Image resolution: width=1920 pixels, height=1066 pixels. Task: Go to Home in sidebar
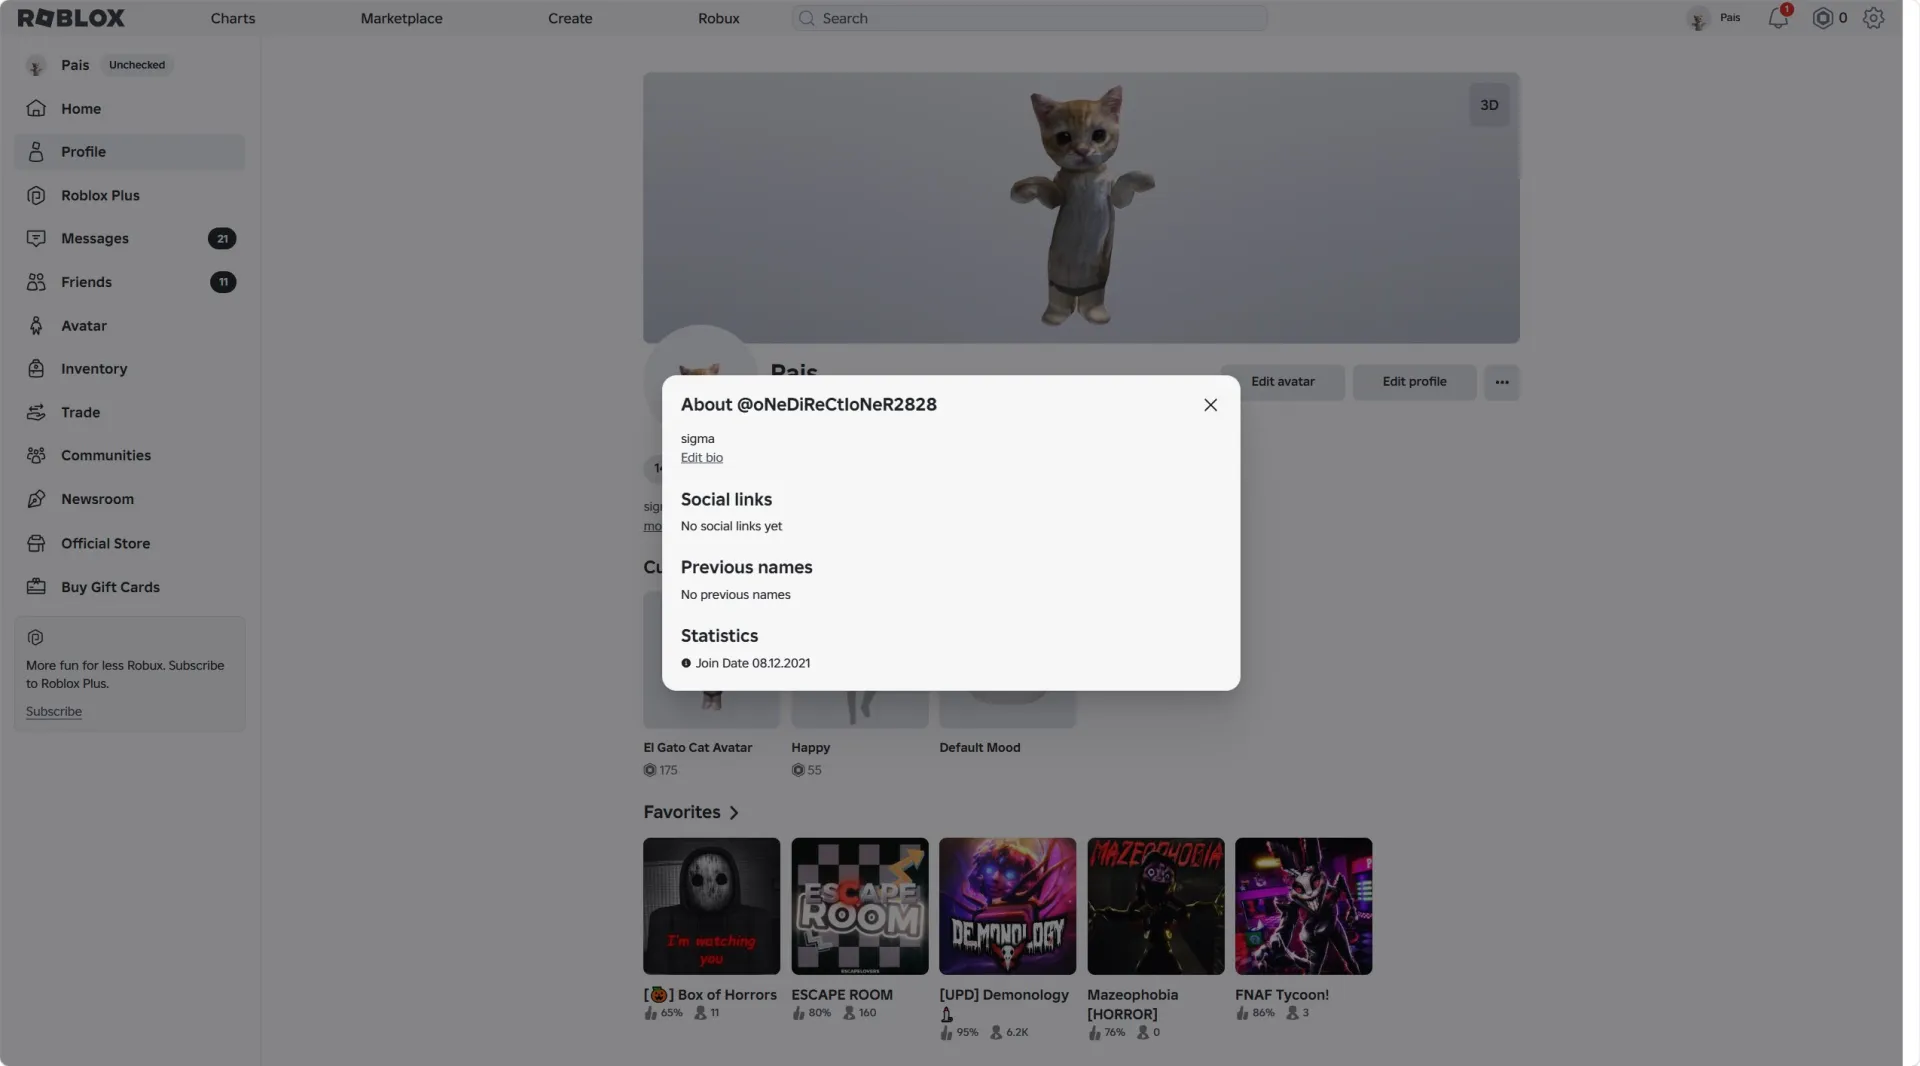[x=130, y=109]
